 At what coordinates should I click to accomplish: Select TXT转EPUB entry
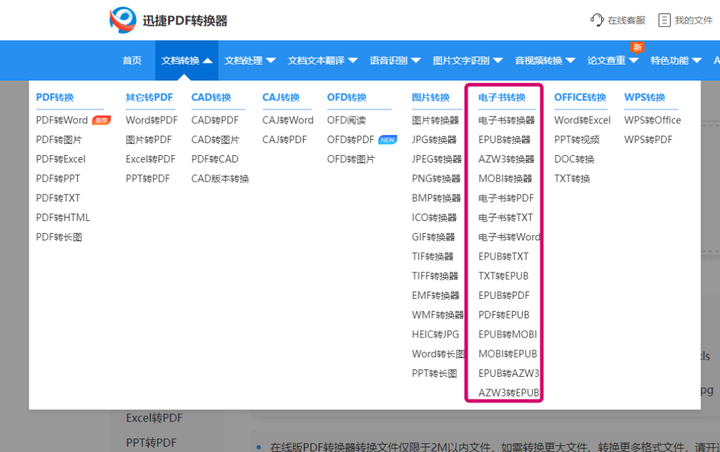click(503, 276)
